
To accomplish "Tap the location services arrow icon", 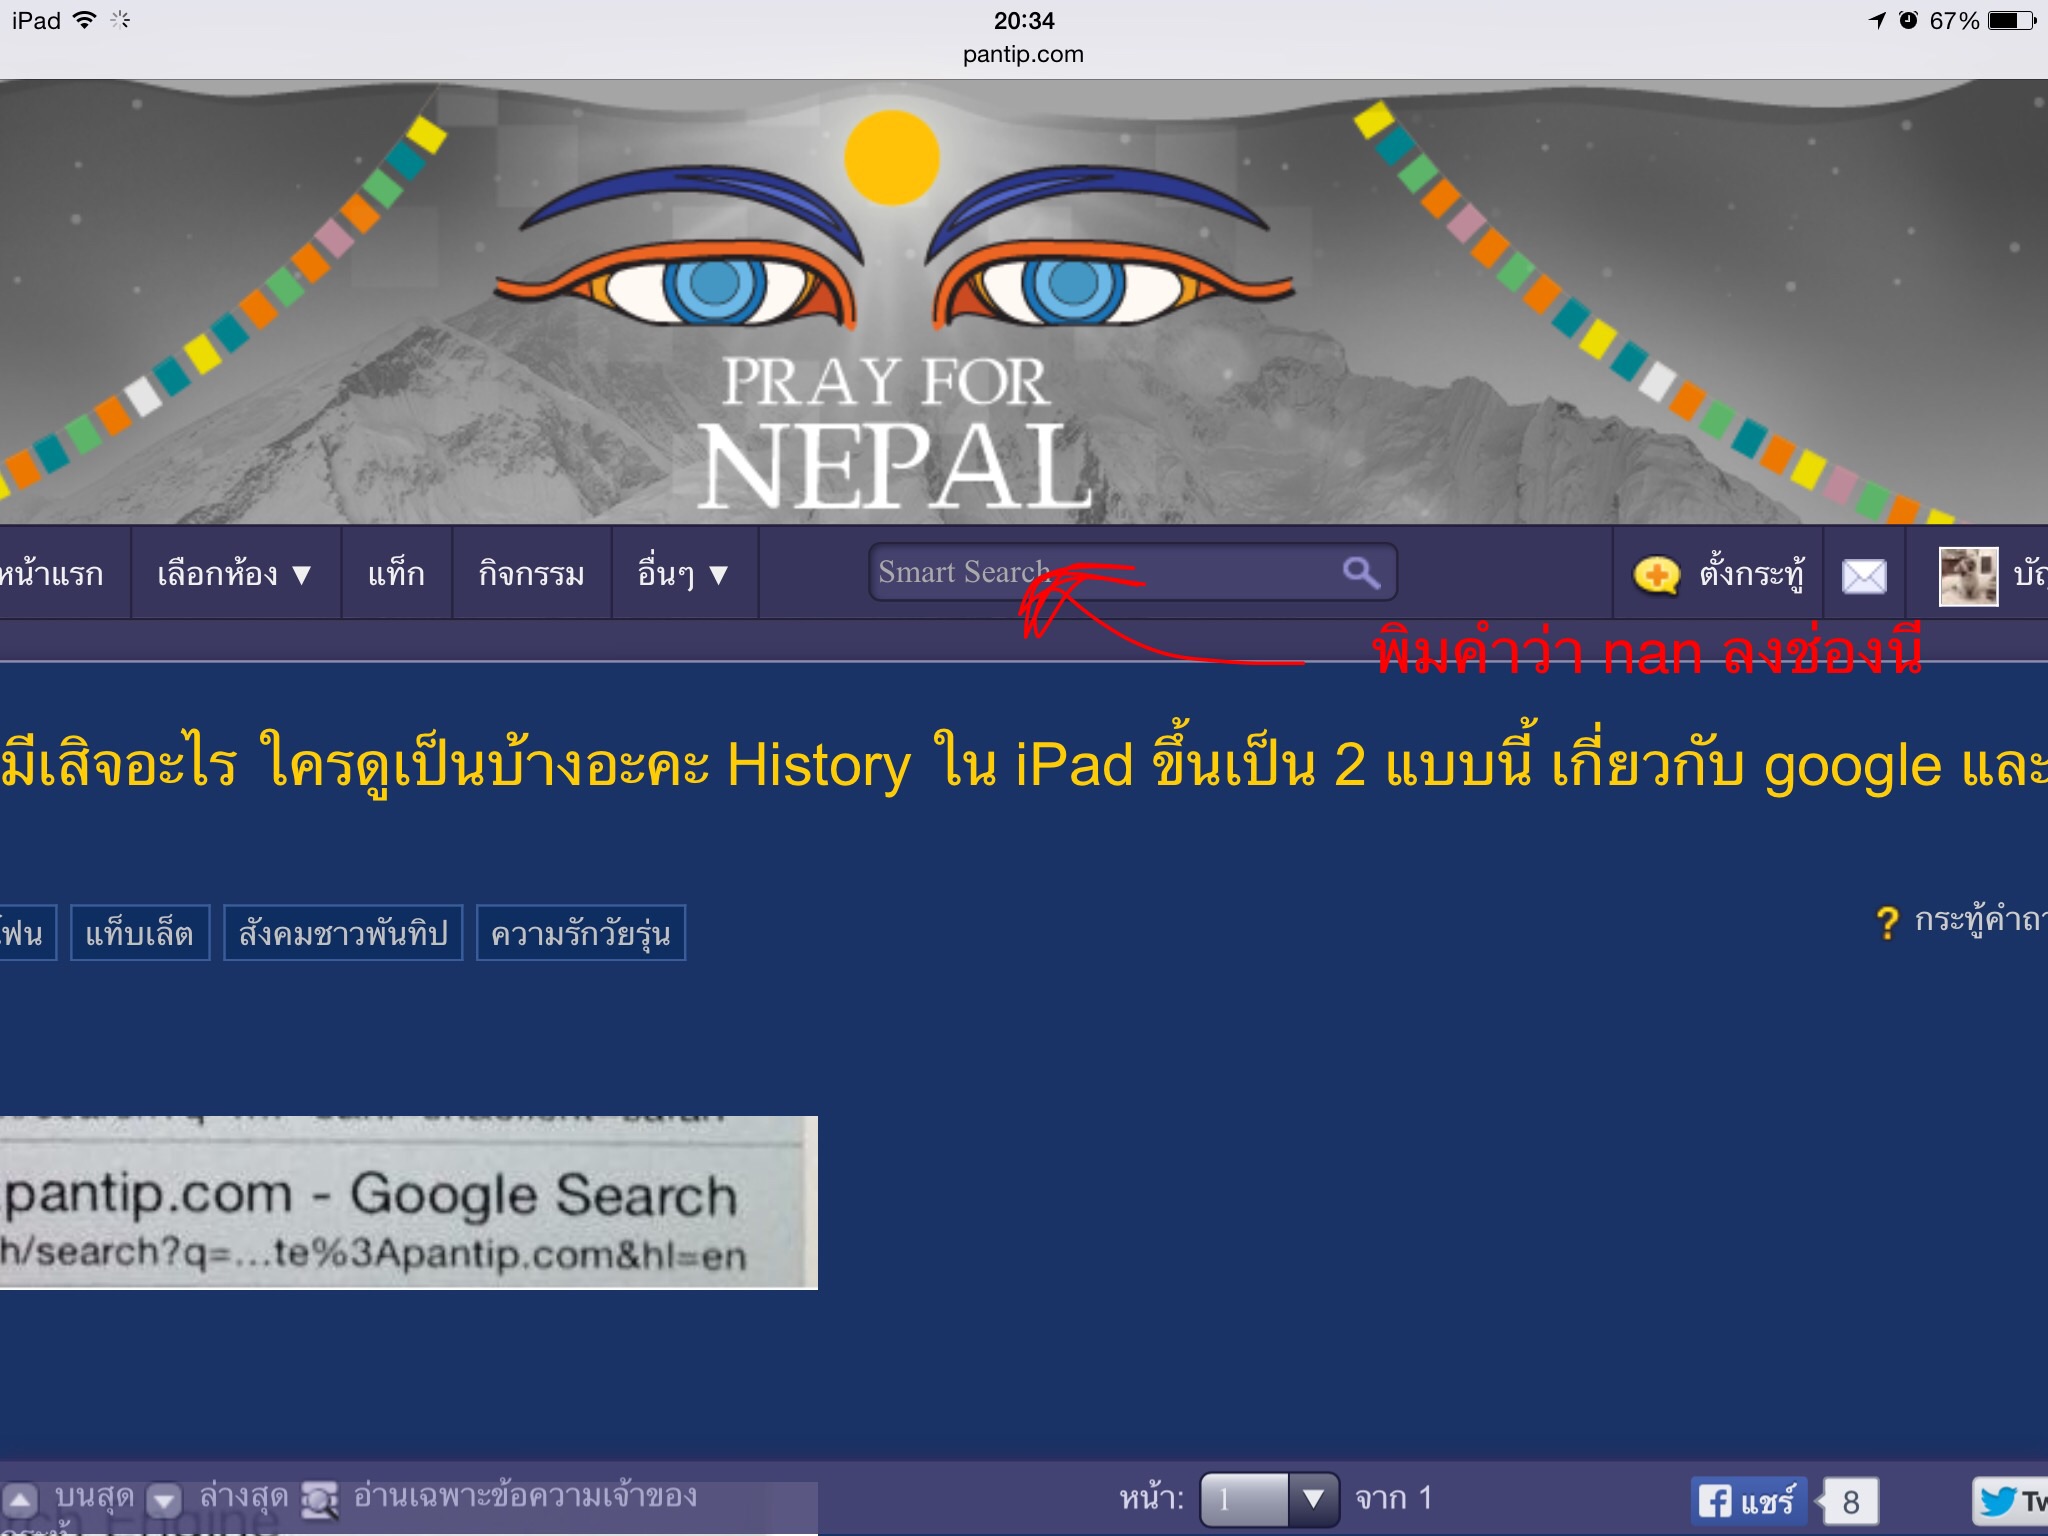I will click(1877, 20).
